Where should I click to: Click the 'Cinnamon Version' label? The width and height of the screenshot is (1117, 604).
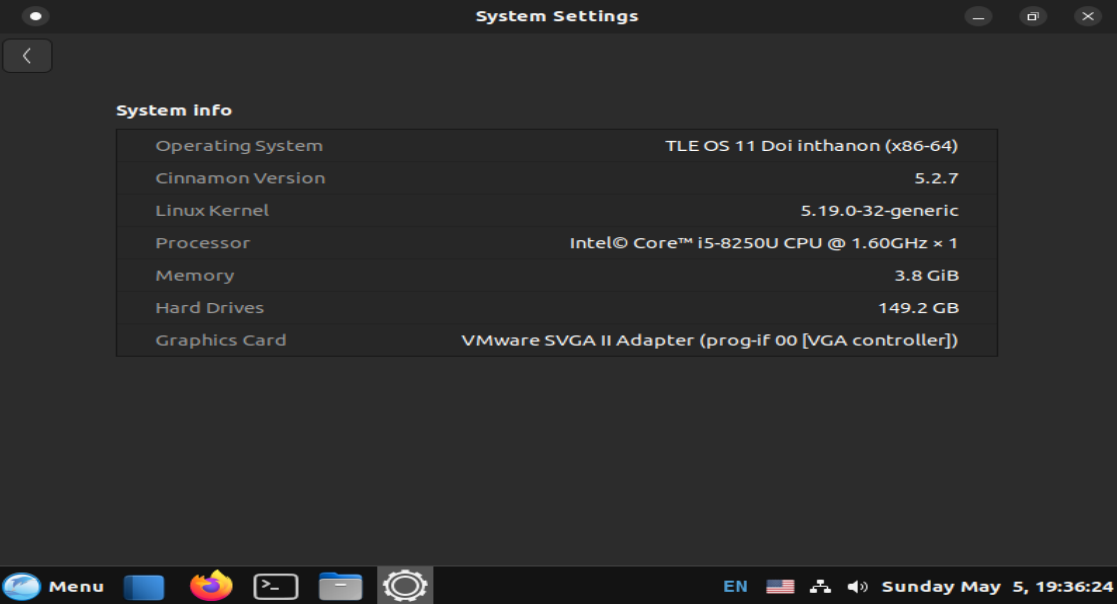(x=240, y=178)
